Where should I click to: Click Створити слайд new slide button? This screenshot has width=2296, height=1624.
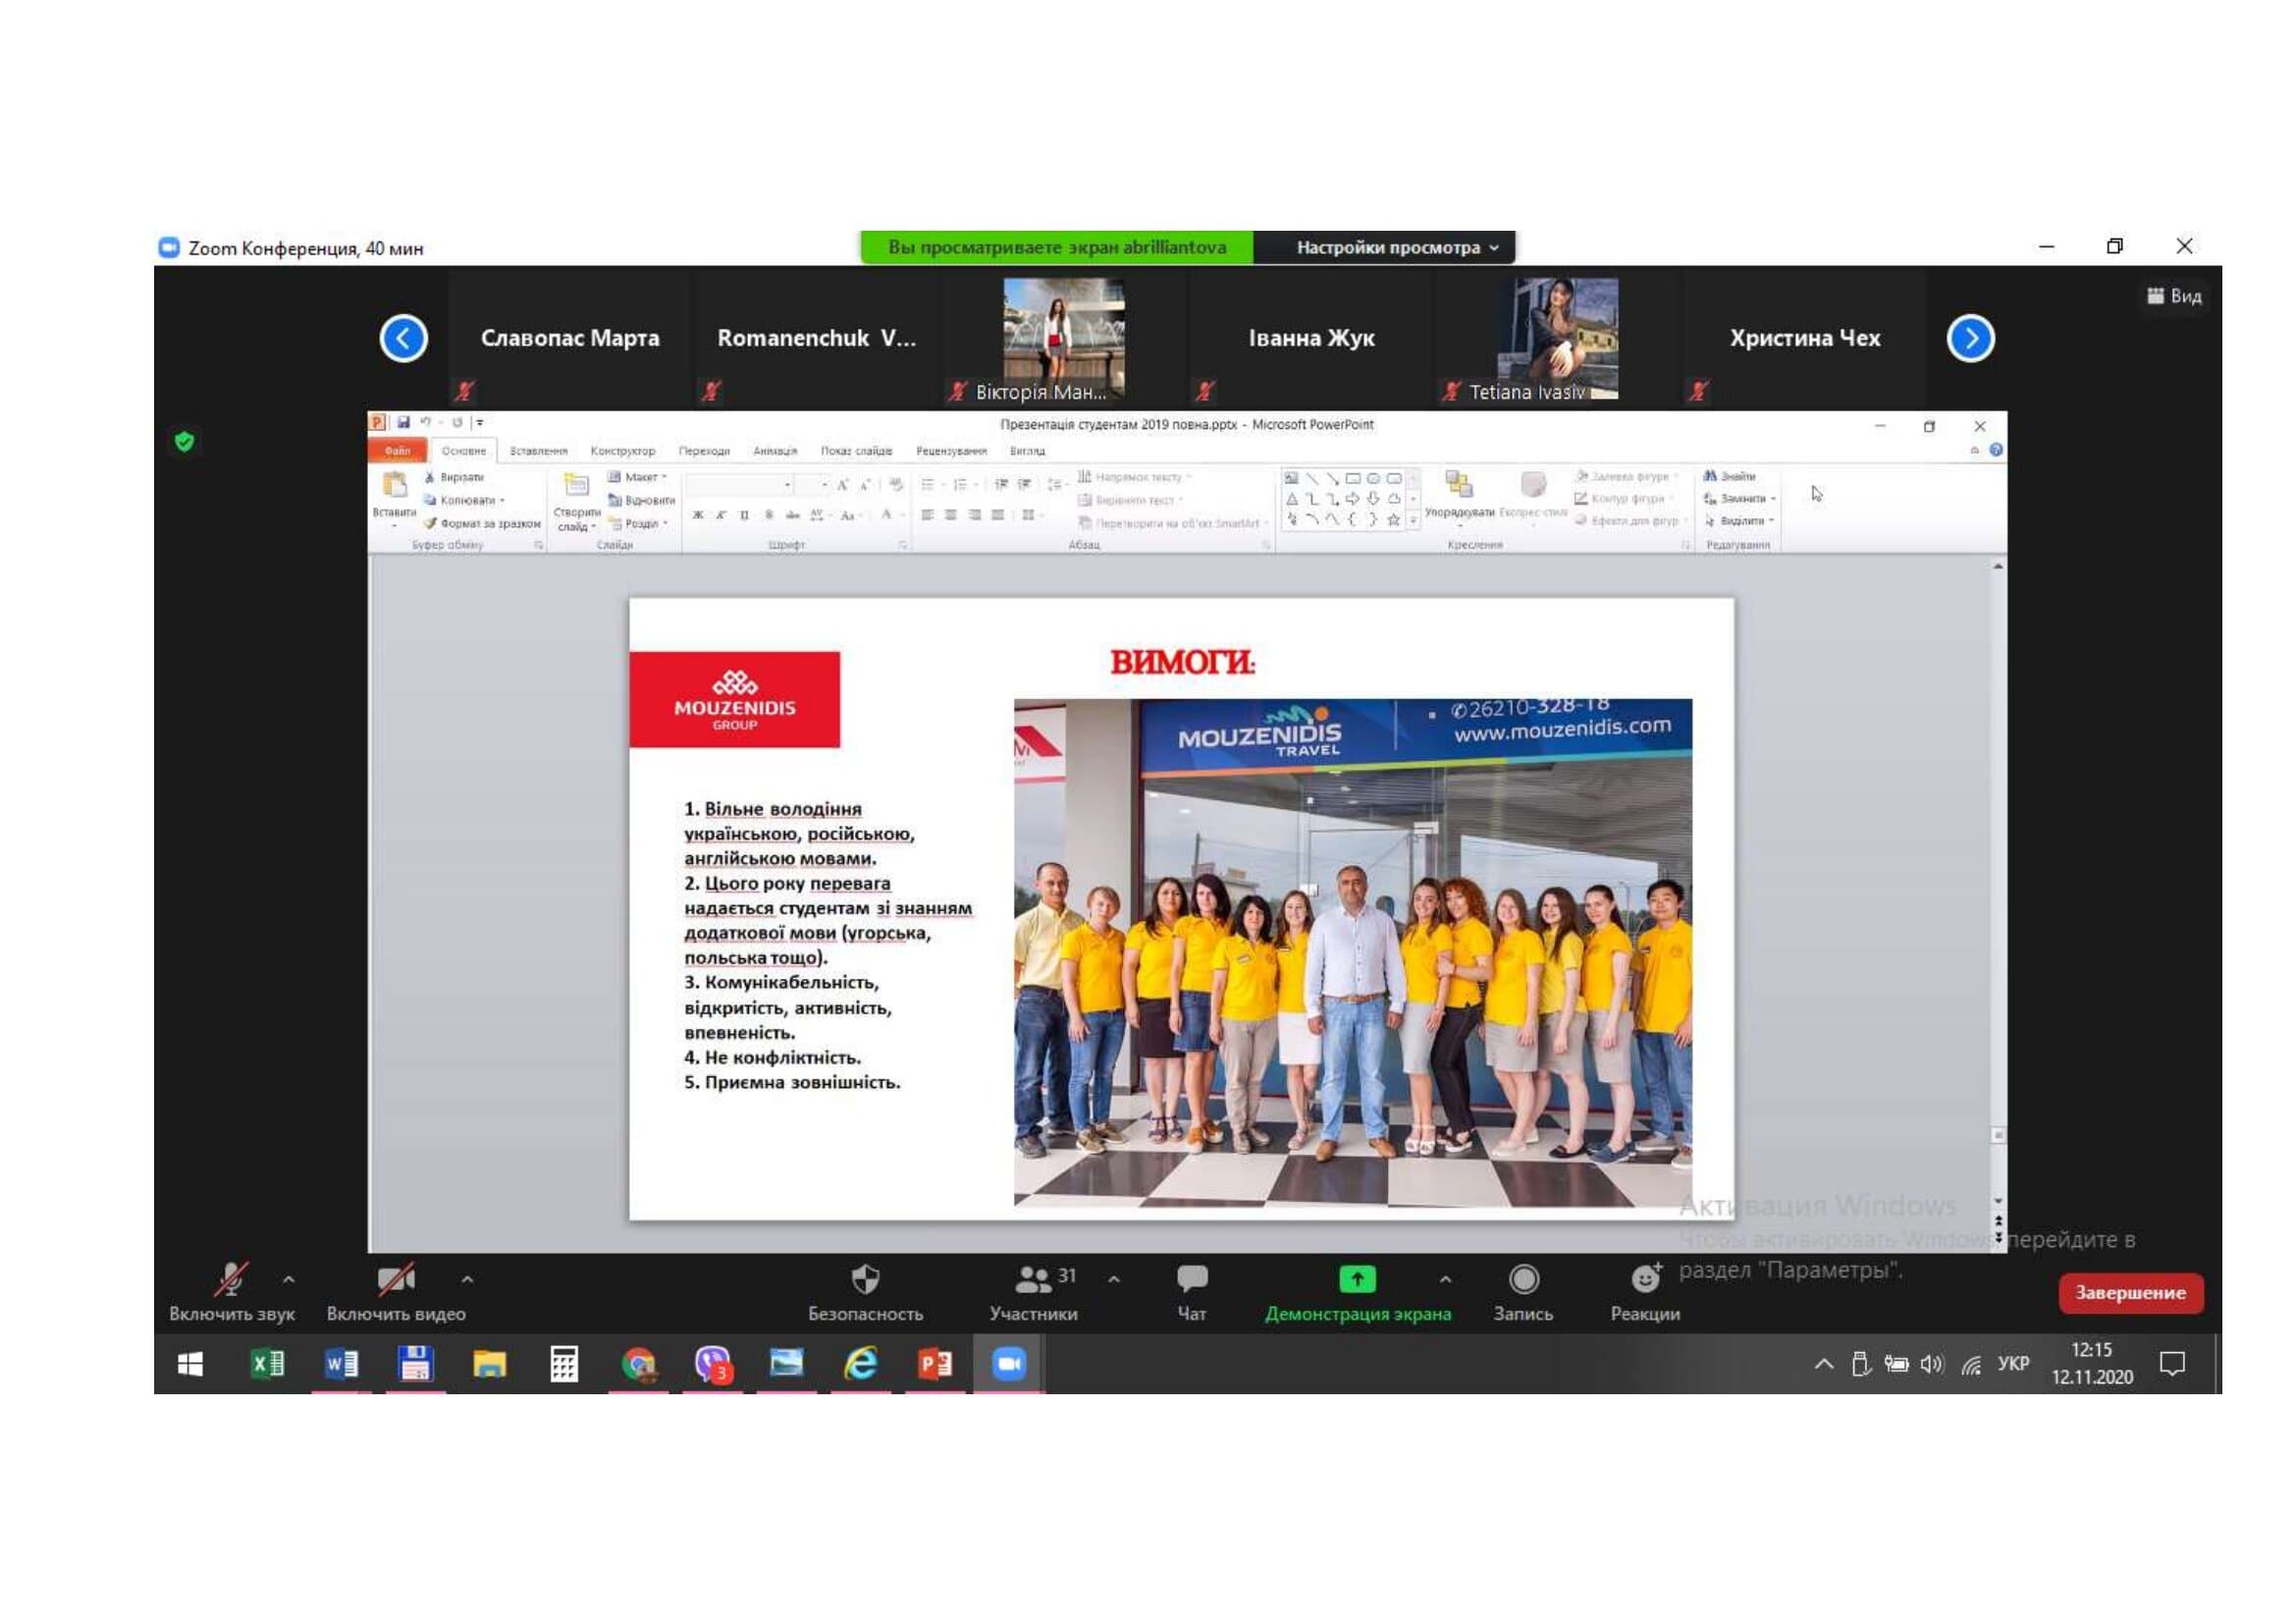[577, 501]
